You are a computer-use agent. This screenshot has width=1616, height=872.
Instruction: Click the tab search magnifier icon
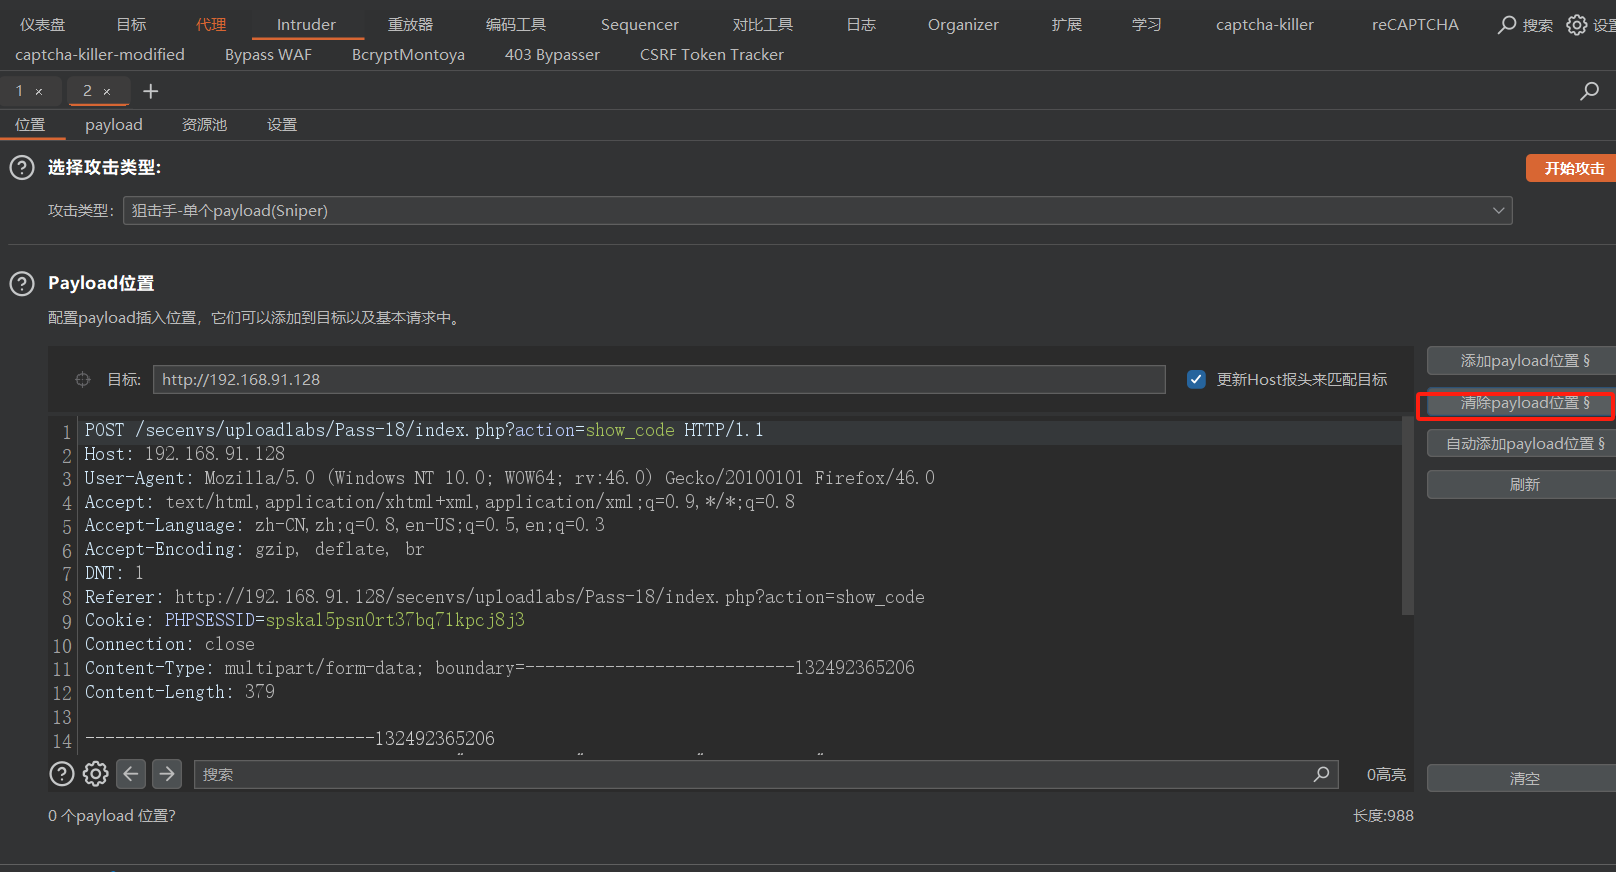pos(1589,91)
